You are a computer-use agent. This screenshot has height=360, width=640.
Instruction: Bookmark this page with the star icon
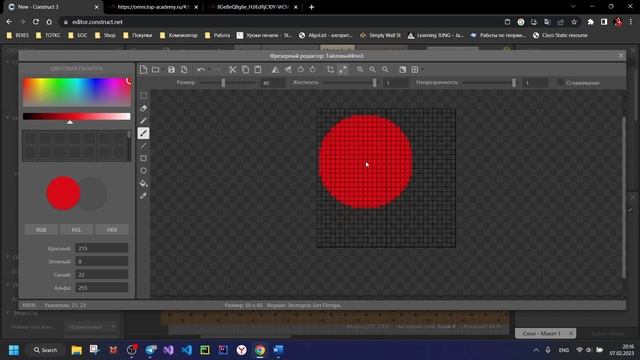click(x=574, y=22)
